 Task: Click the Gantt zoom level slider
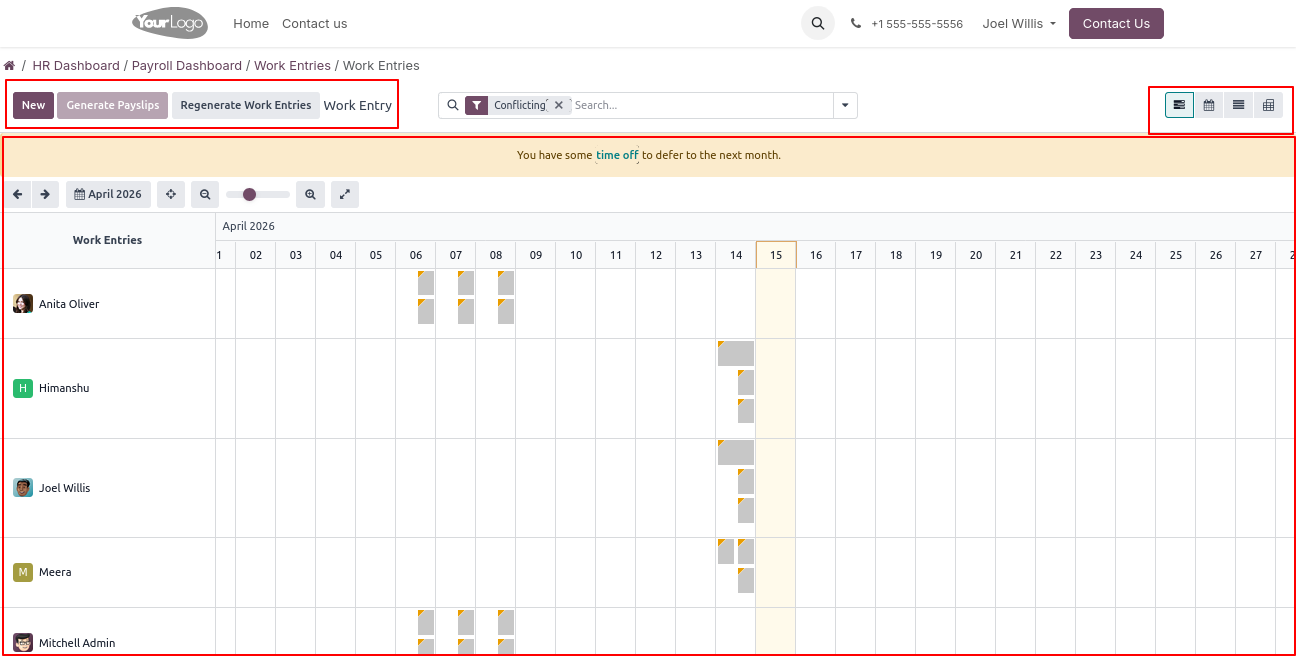(x=258, y=194)
